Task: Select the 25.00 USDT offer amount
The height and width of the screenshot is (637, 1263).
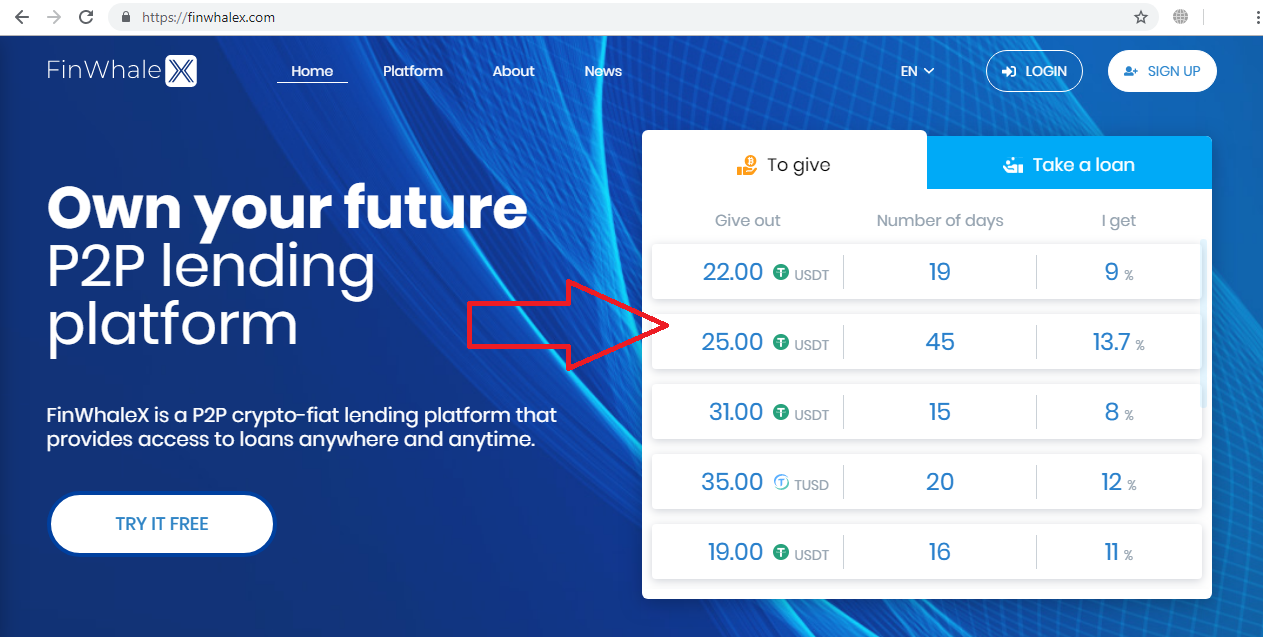Action: (x=766, y=342)
